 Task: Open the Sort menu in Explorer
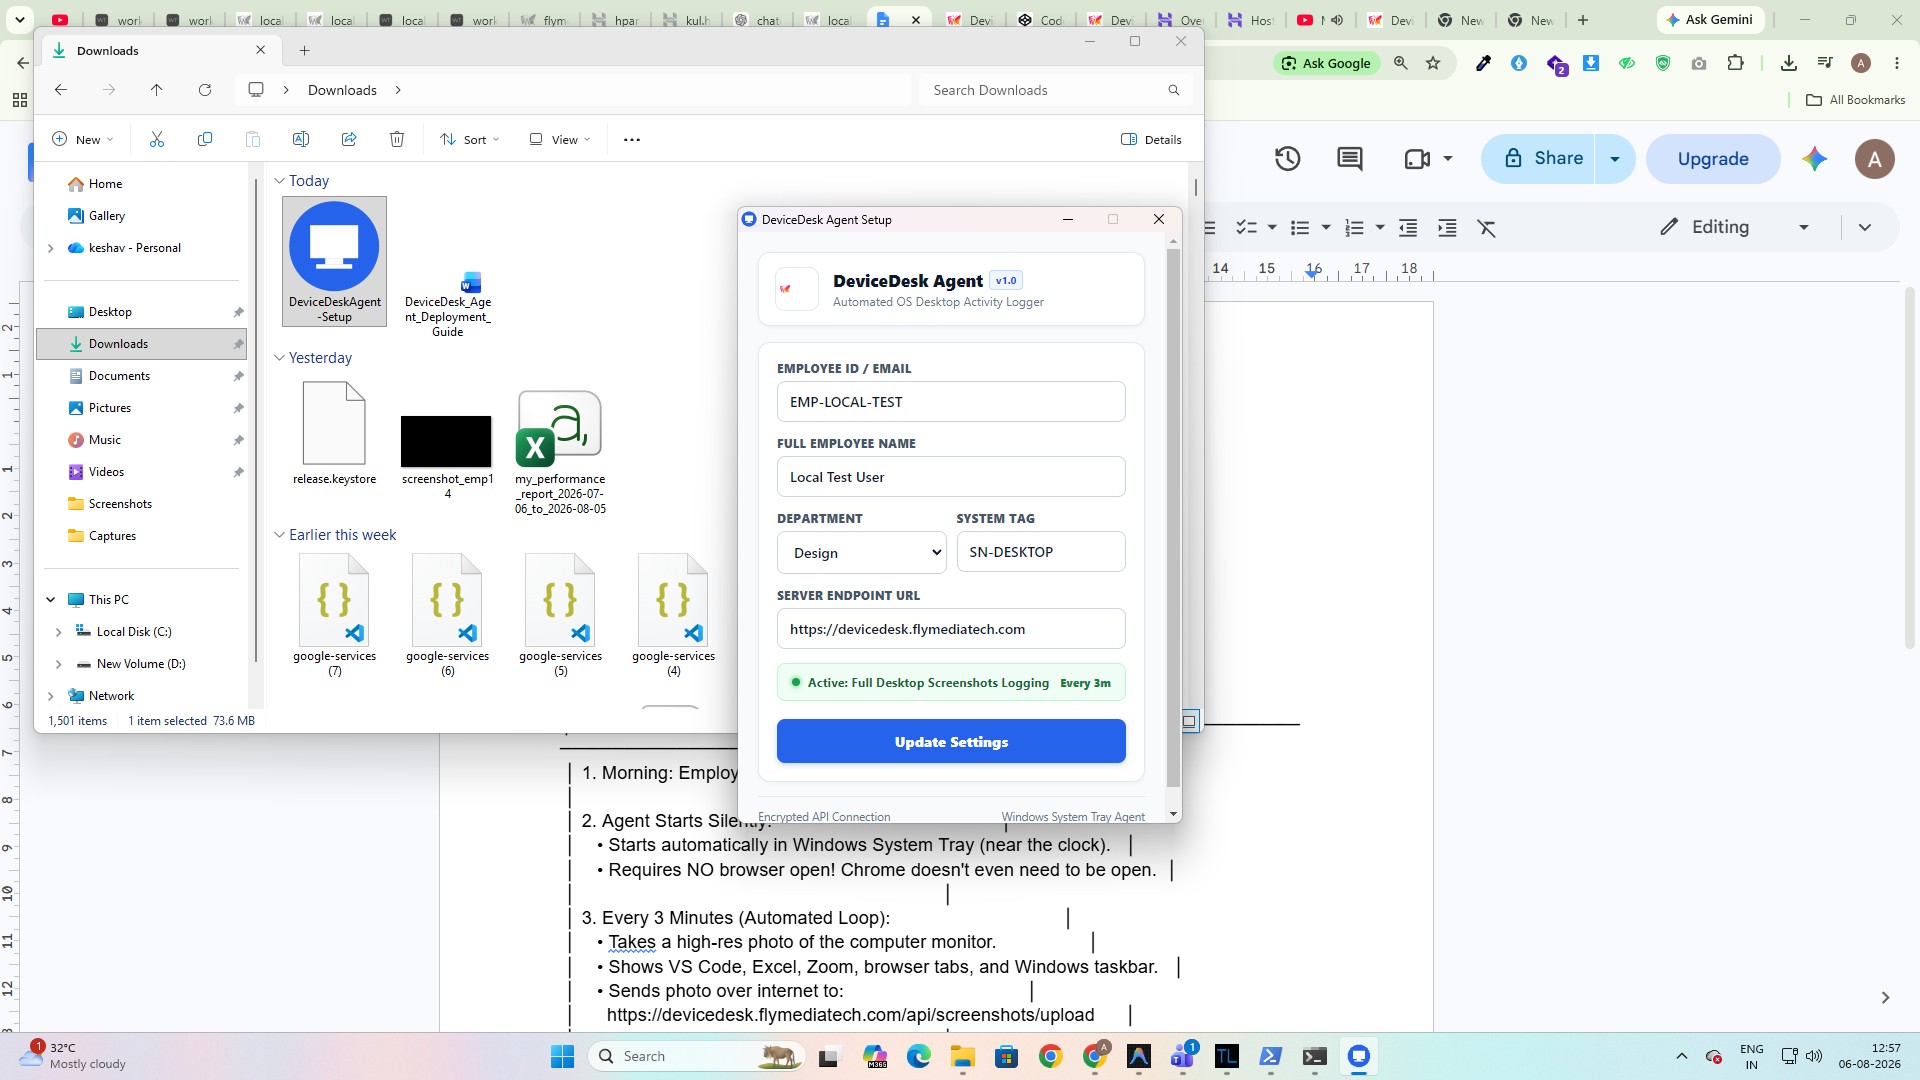(469, 139)
